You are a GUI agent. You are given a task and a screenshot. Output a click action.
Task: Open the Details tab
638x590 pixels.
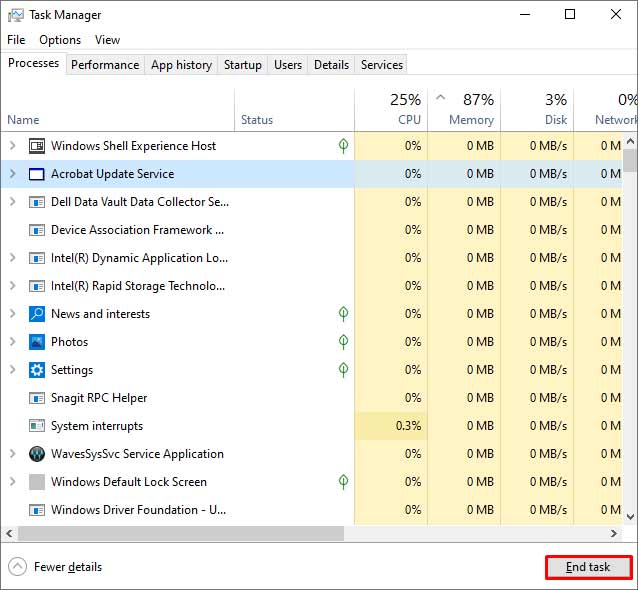tap(331, 65)
